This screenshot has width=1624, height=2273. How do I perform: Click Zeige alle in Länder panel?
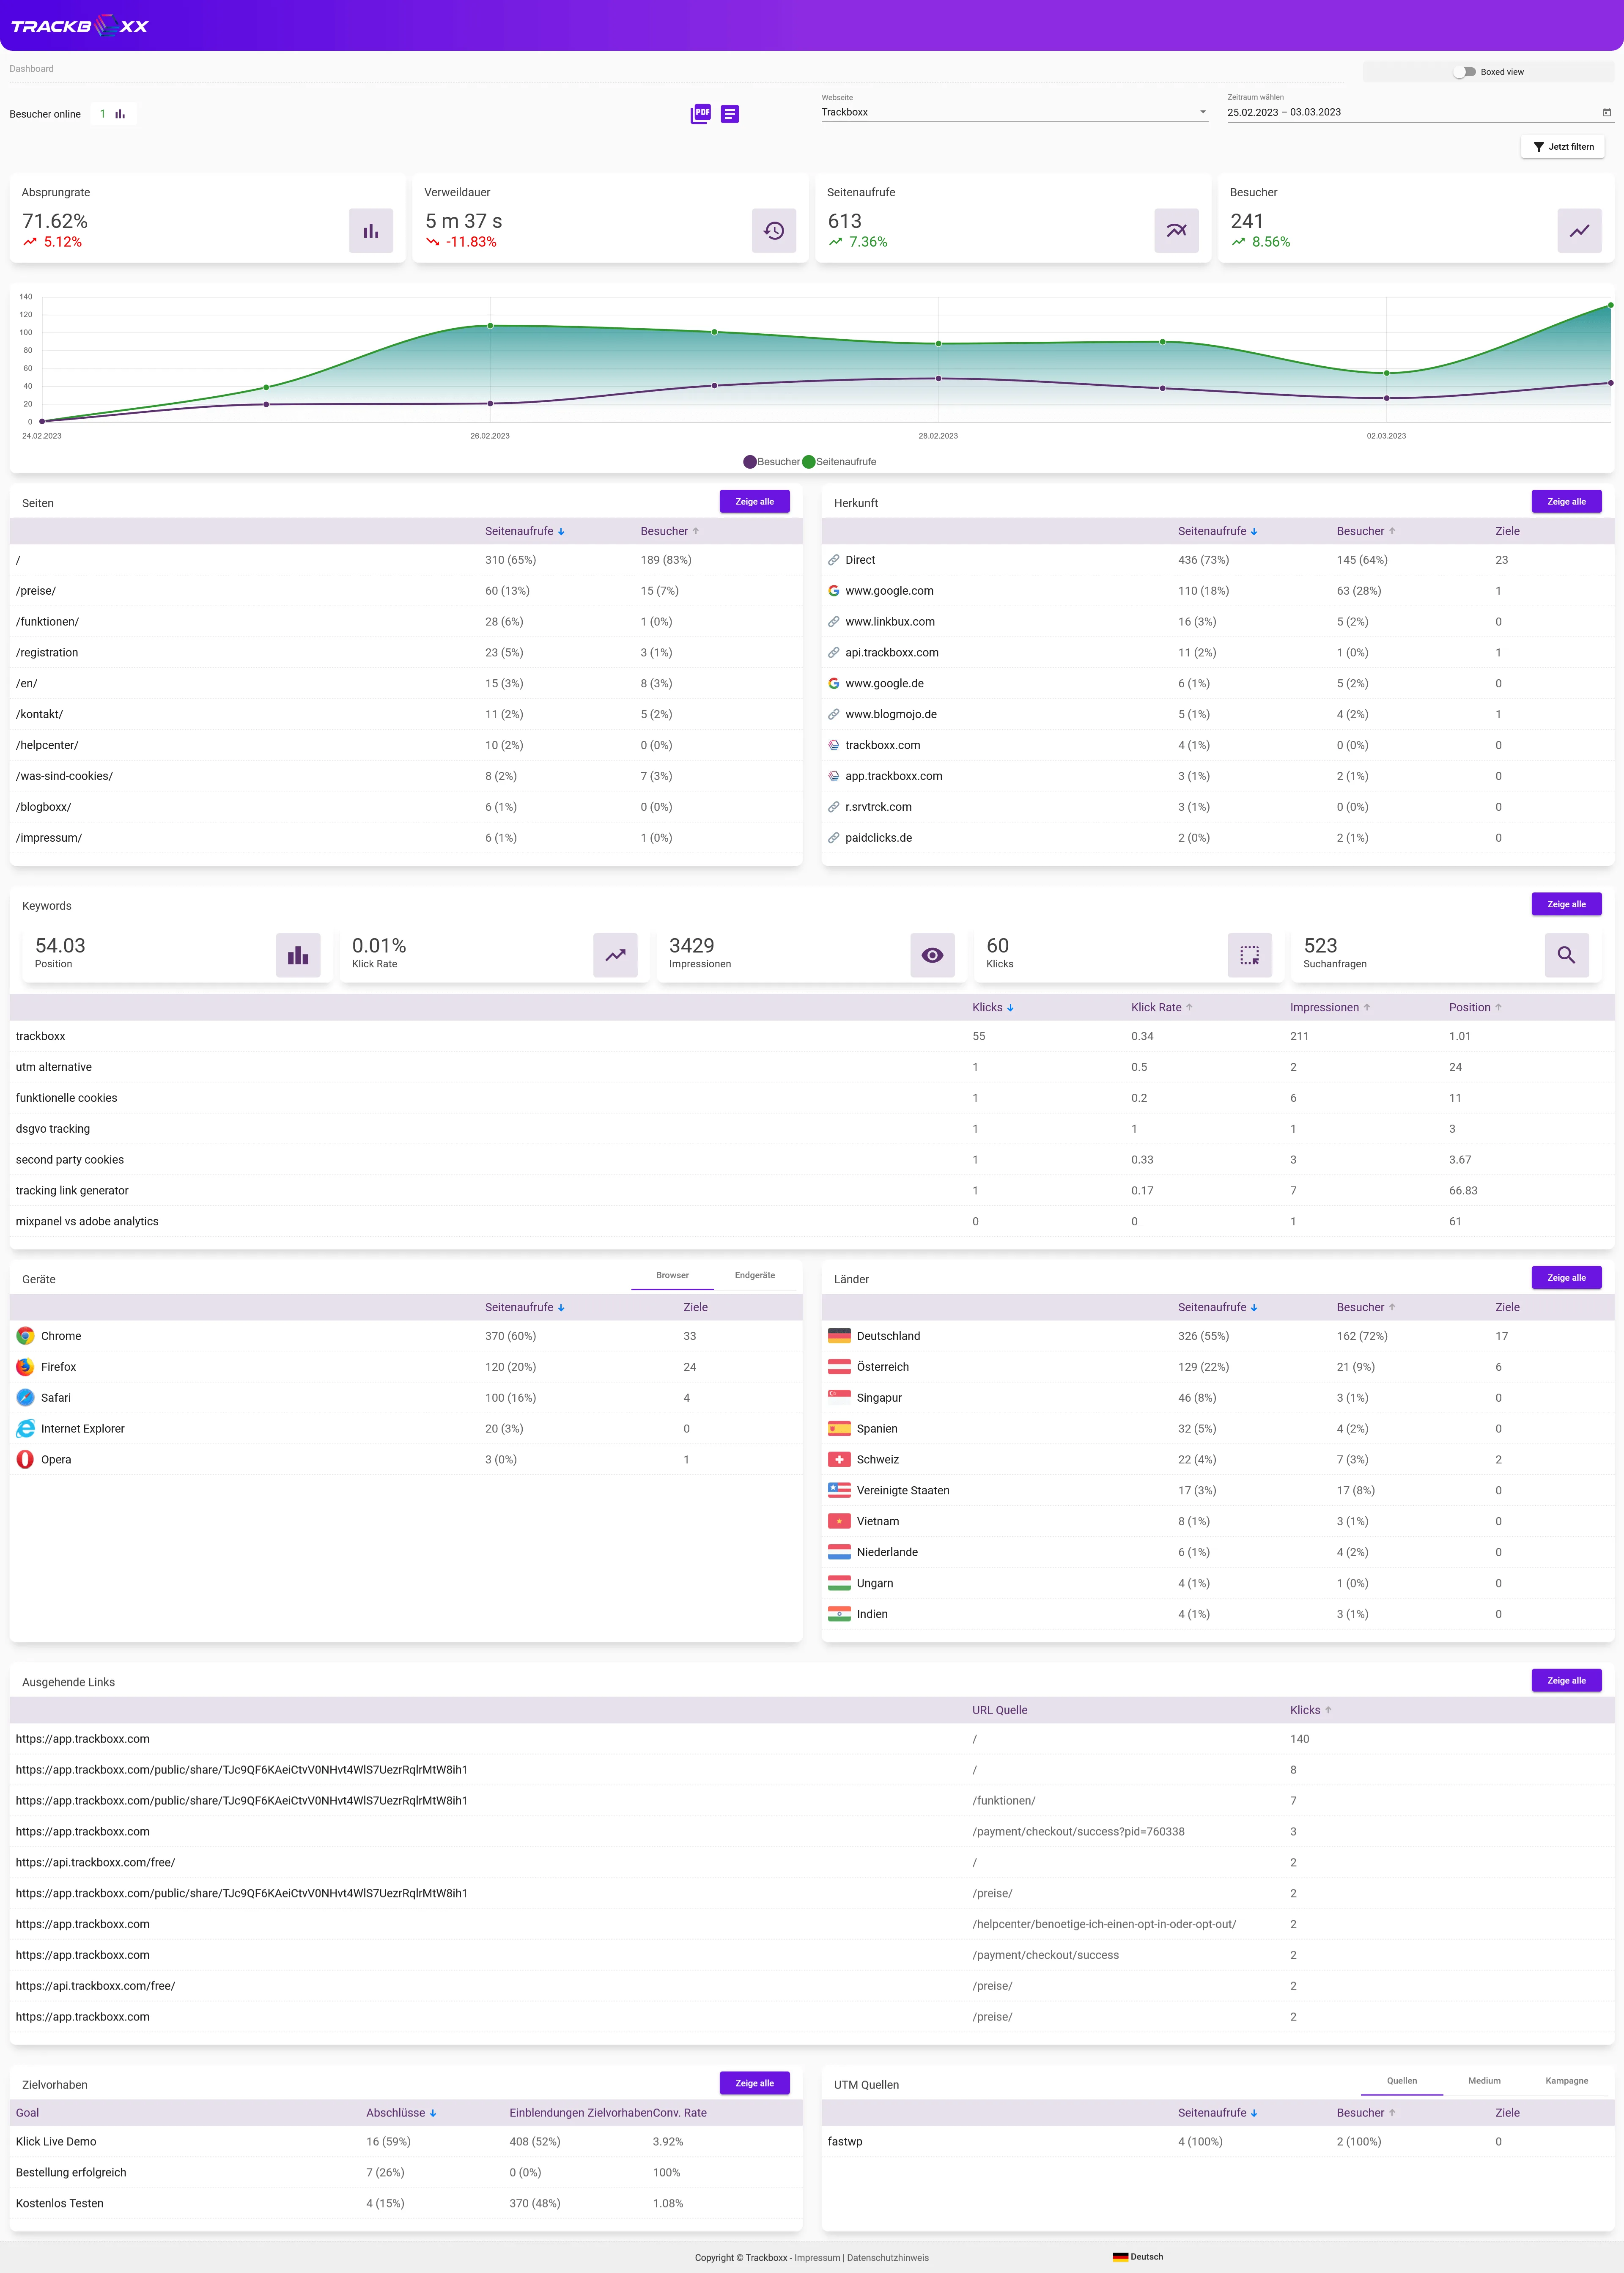(x=1566, y=1278)
